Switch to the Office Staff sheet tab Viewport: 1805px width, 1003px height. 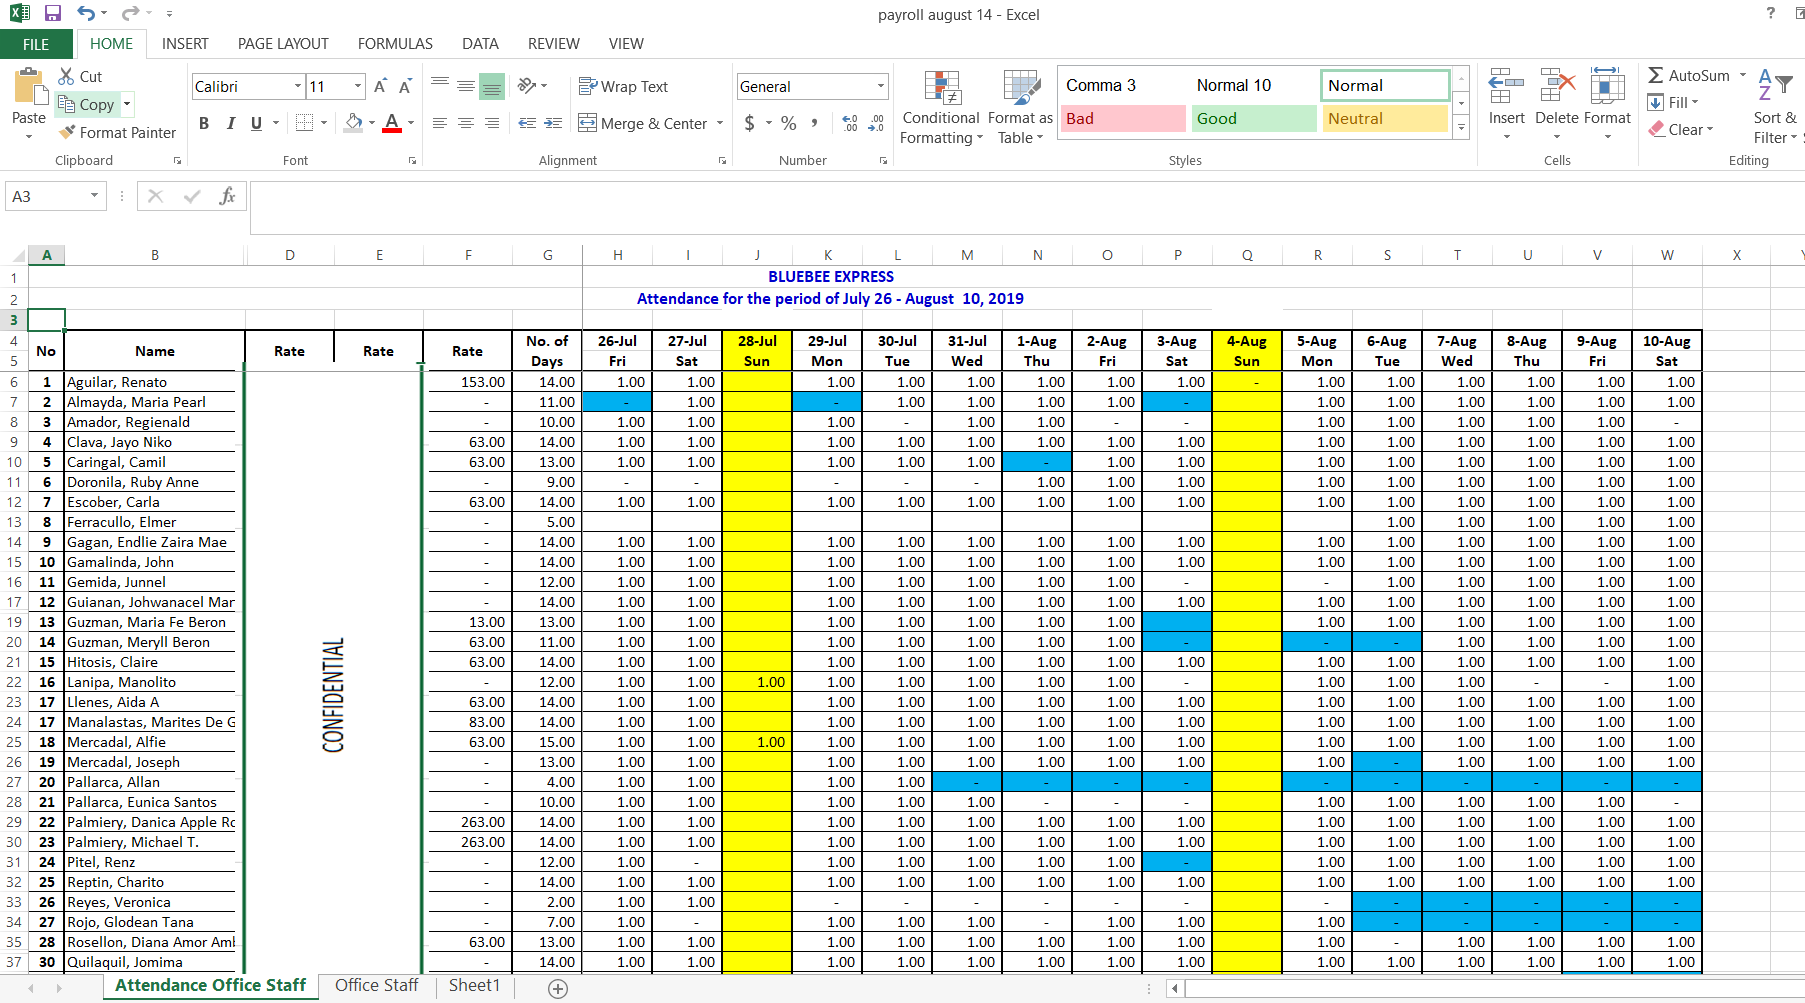pos(377,986)
